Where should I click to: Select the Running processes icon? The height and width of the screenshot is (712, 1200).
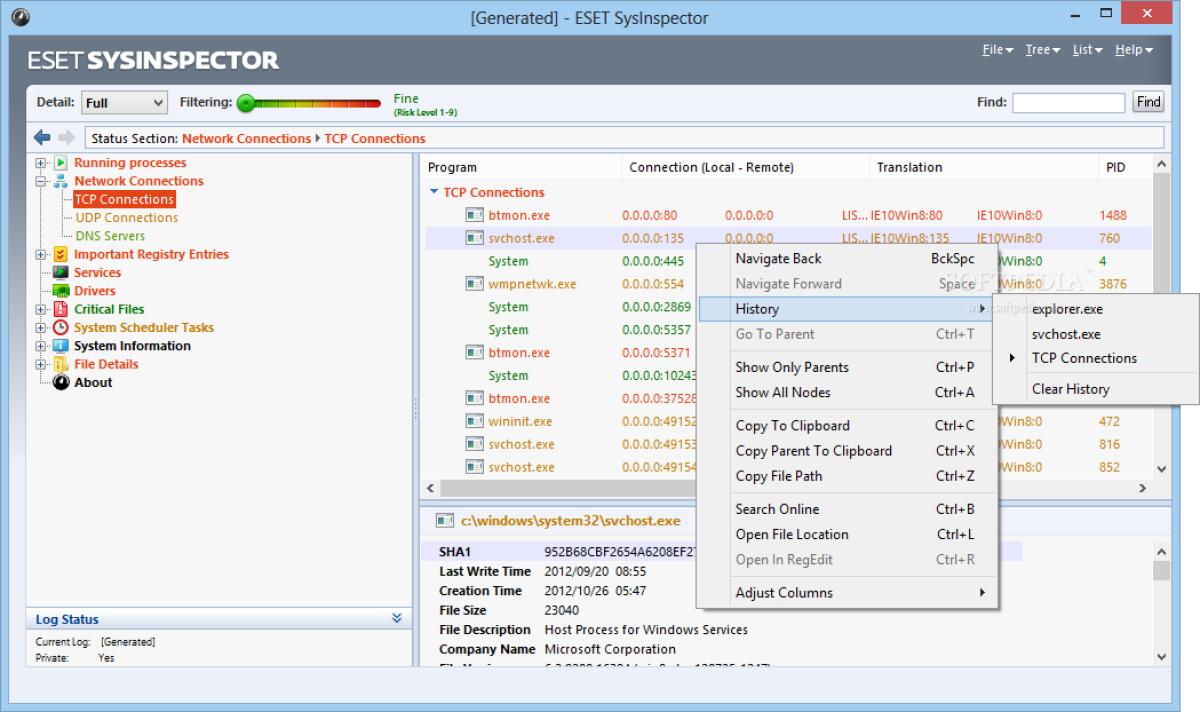coord(63,162)
